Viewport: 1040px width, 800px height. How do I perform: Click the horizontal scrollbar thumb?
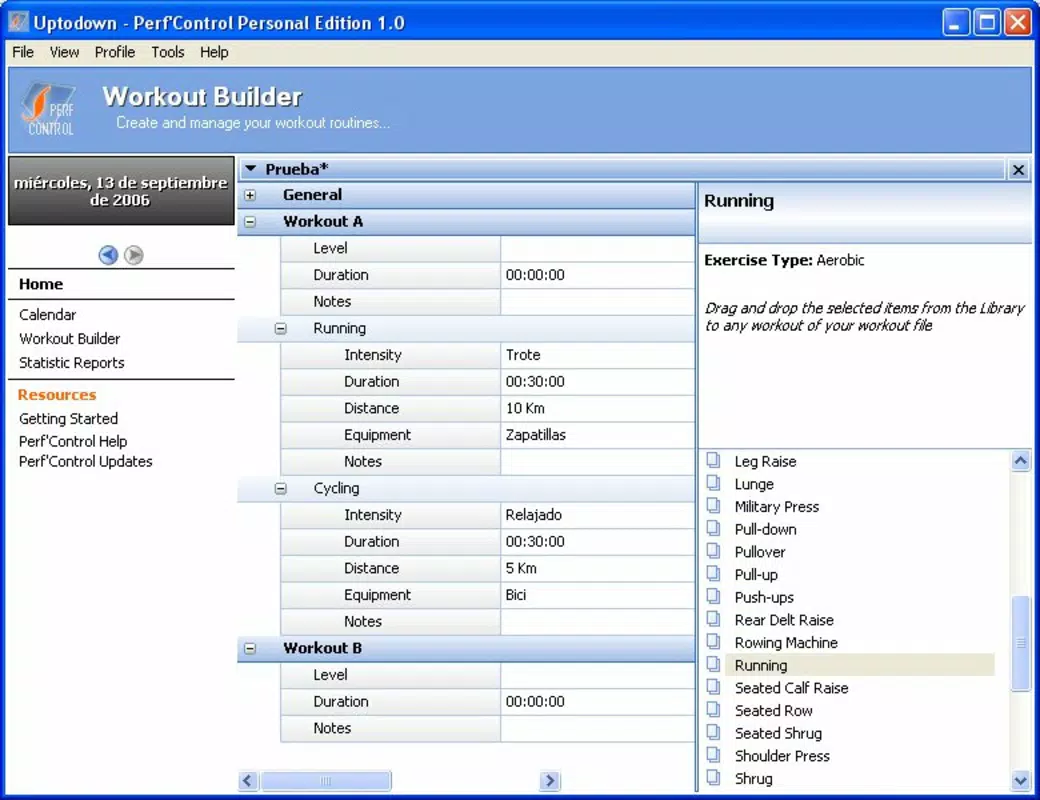tap(326, 781)
